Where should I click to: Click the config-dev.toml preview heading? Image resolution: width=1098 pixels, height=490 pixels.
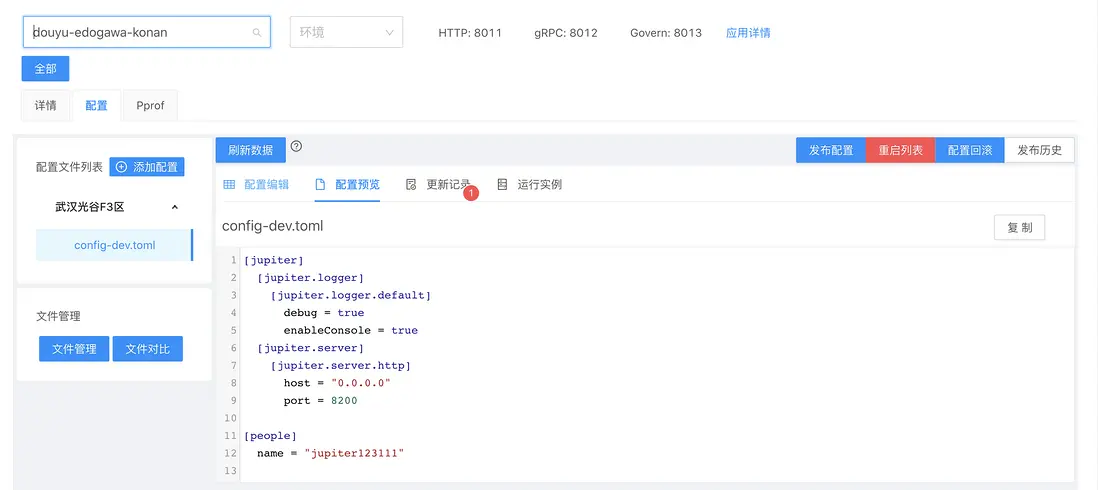tap(272, 226)
